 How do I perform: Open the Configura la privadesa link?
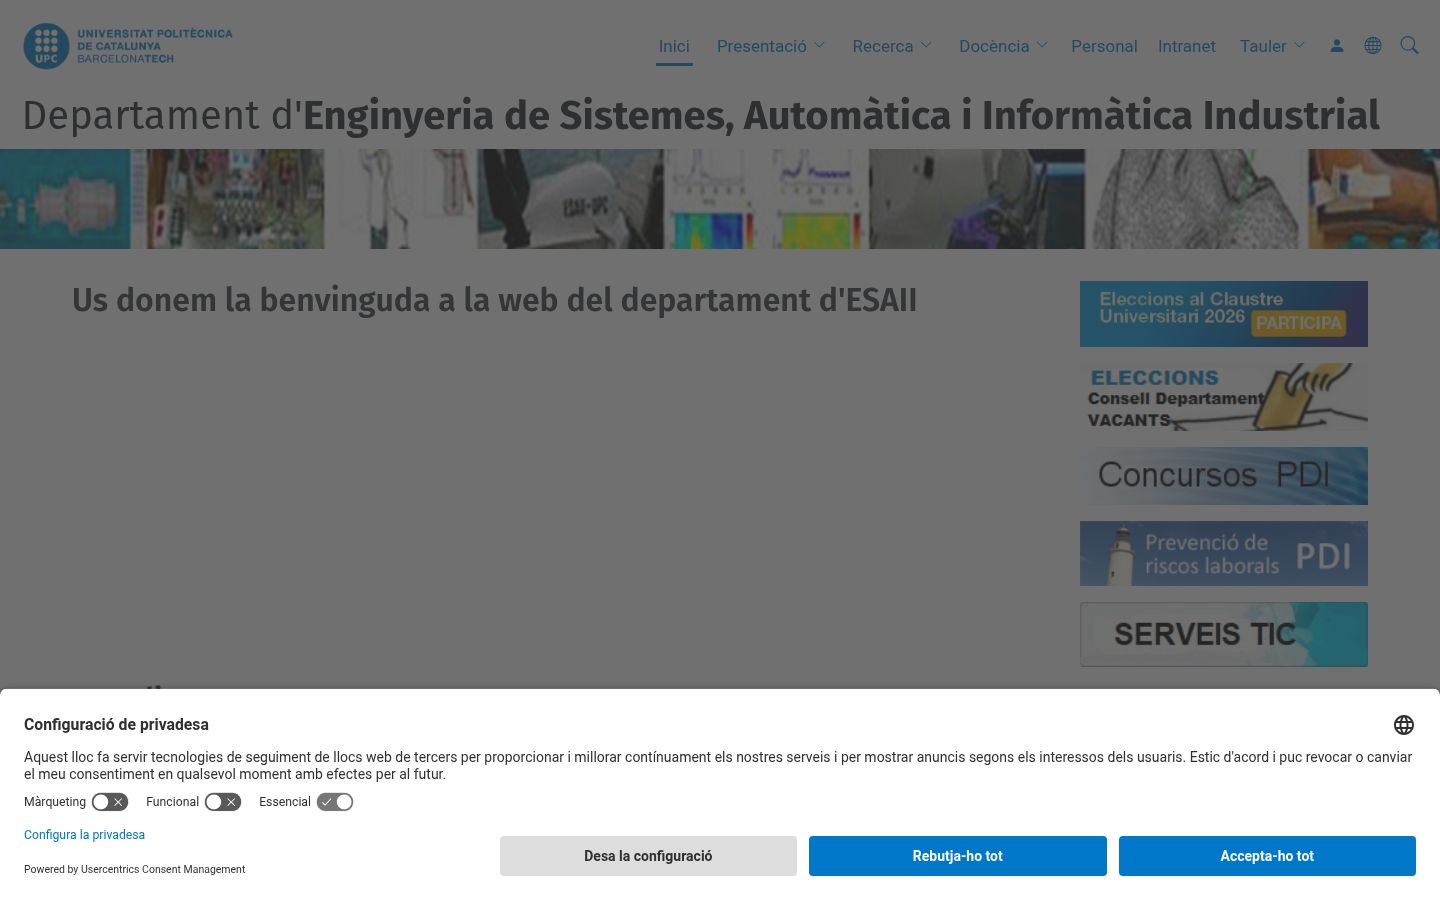85,835
